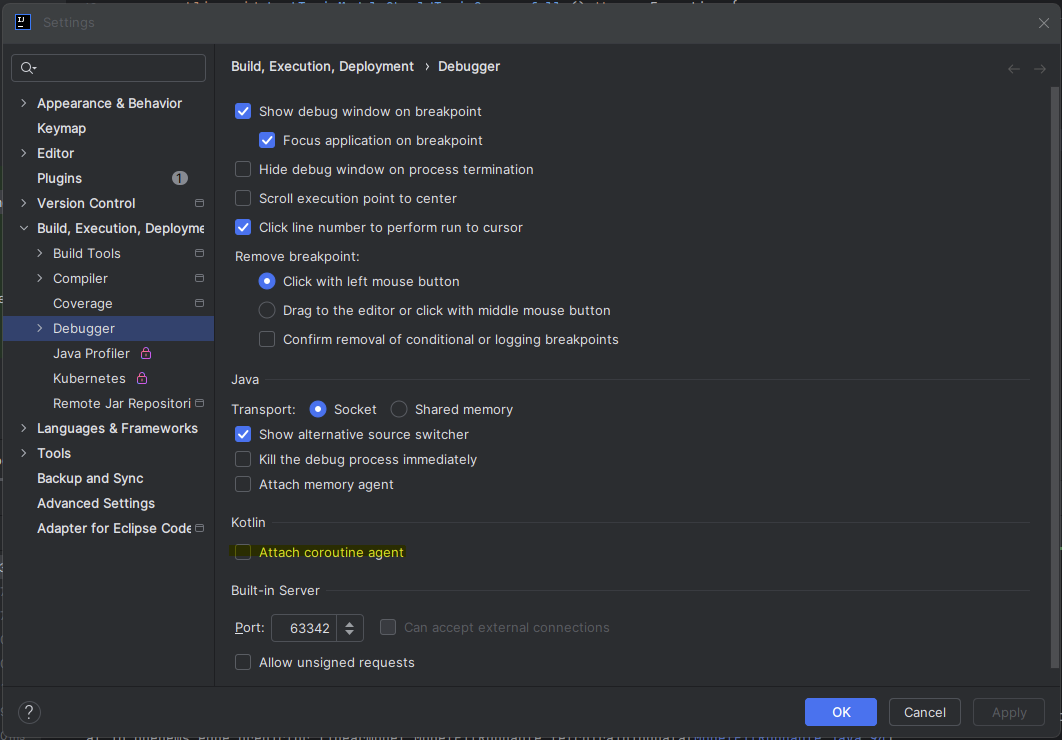Click the lock icon beside Java Profiler

tap(146, 353)
